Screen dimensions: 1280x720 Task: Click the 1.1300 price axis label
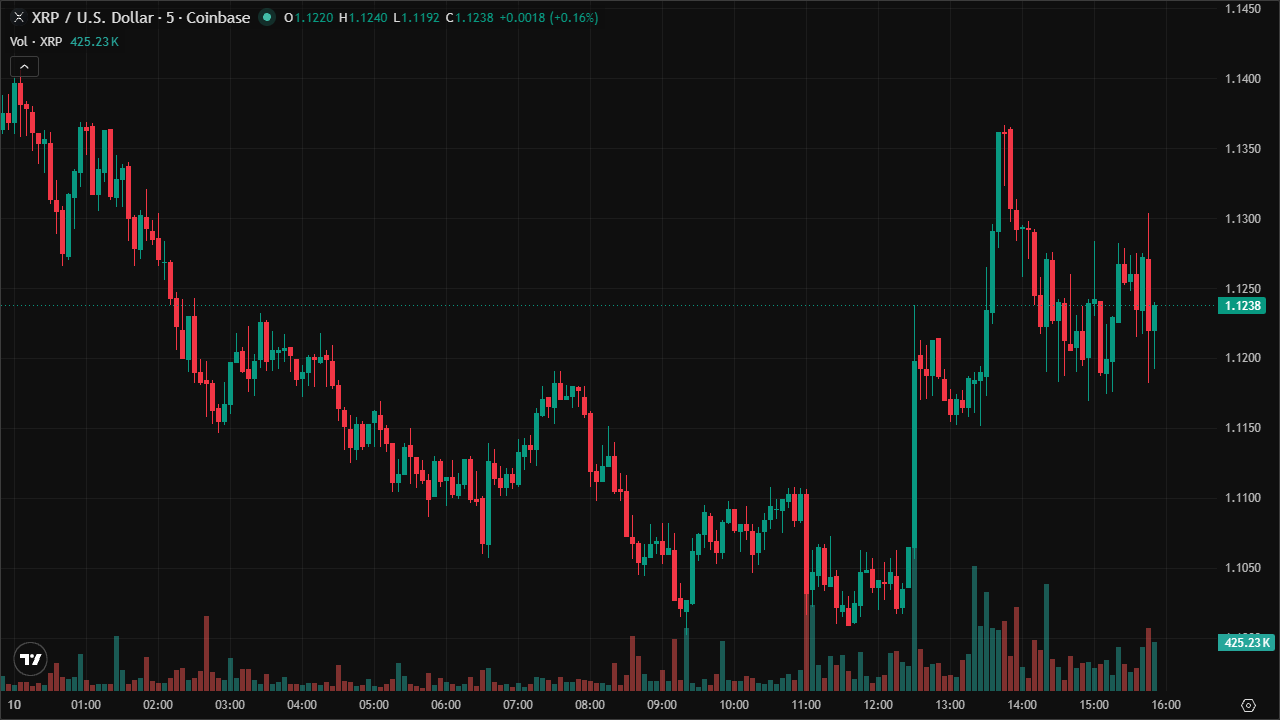click(x=1241, y=218)
